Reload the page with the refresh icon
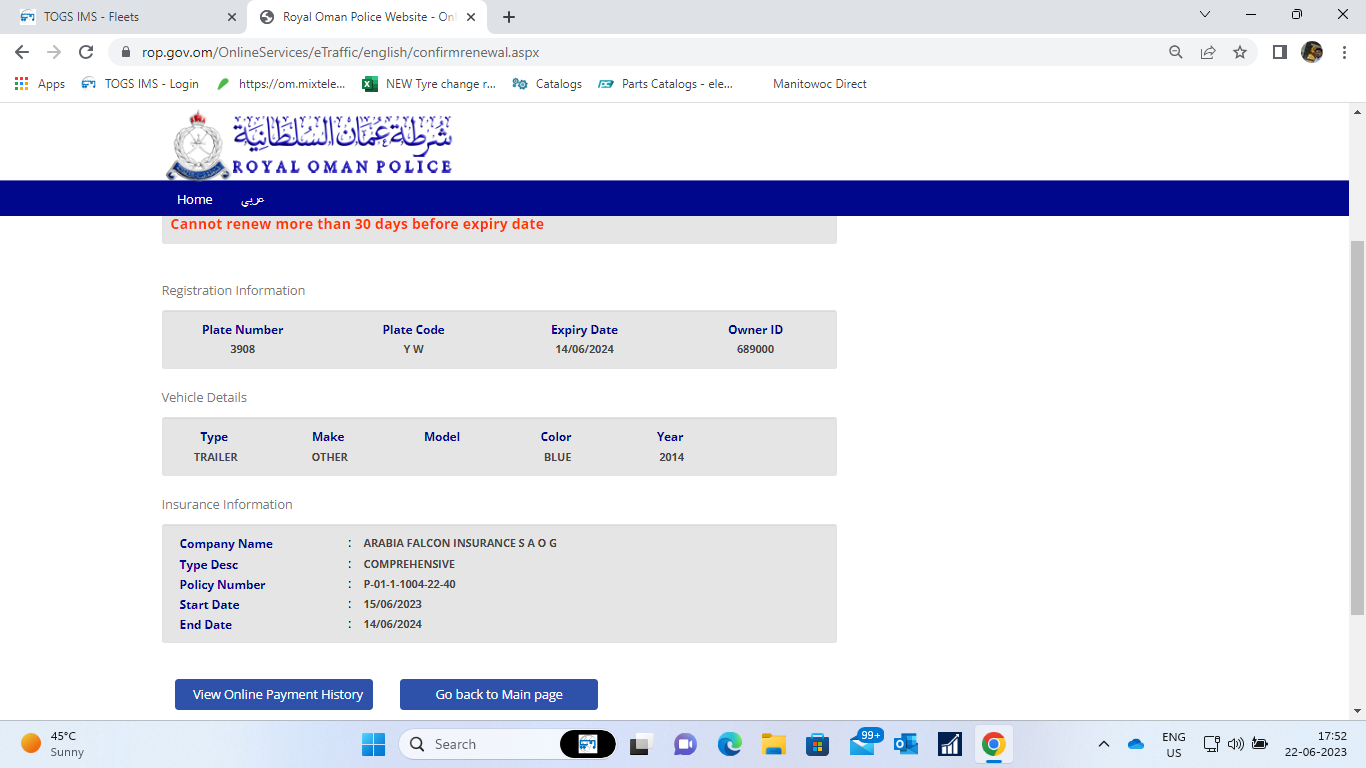 (x=86, y=52)
